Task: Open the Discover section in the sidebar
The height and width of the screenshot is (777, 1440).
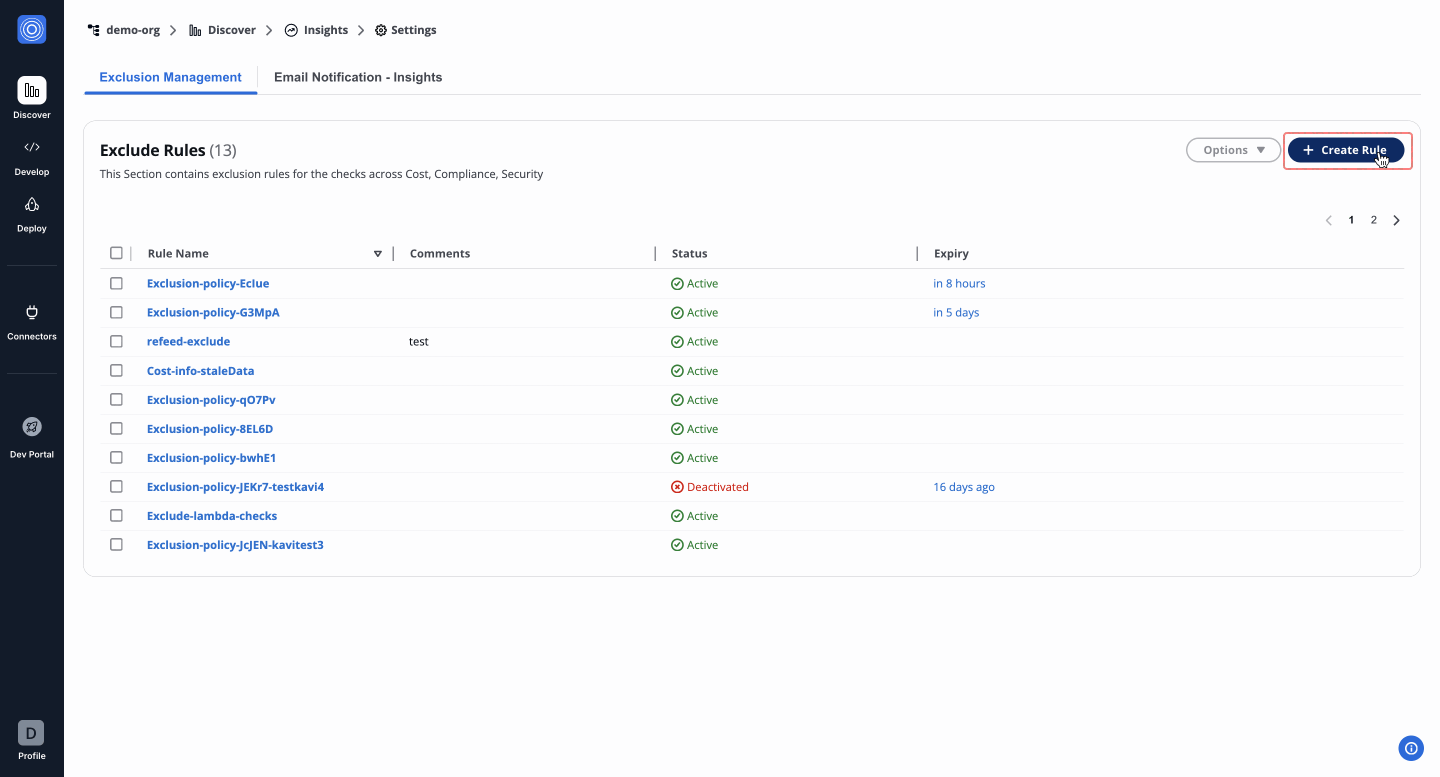Action: (x=32, y=91)
